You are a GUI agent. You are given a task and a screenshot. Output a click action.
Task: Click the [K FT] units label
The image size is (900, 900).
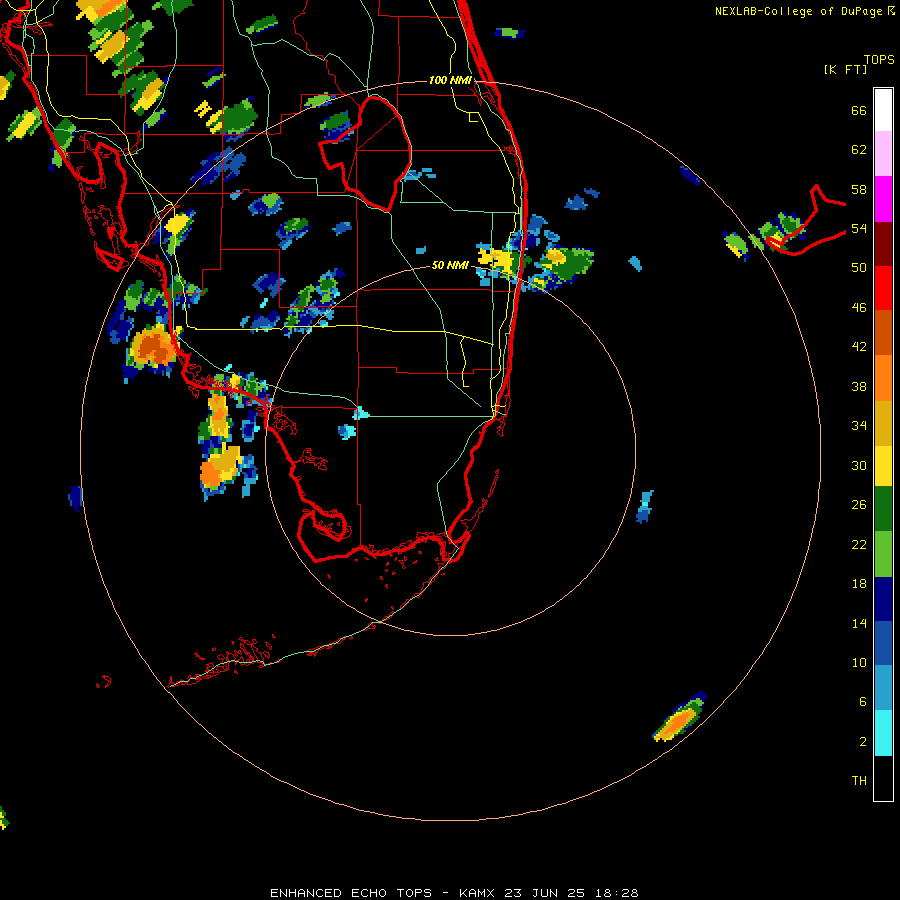click(845, 69)
